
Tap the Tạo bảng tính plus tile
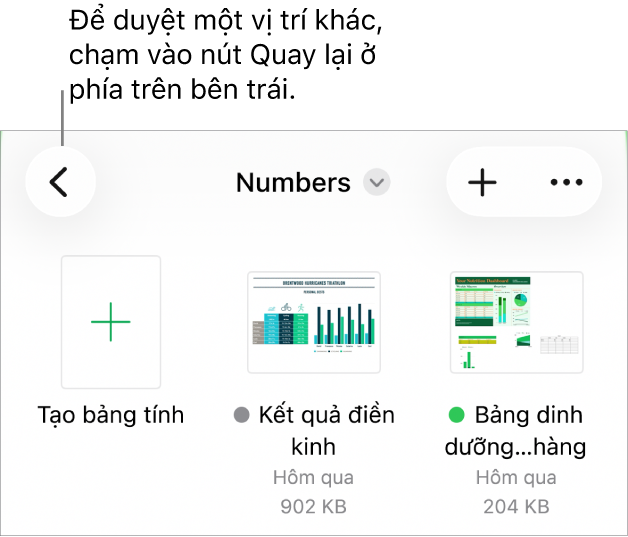[x=111, y=322]
